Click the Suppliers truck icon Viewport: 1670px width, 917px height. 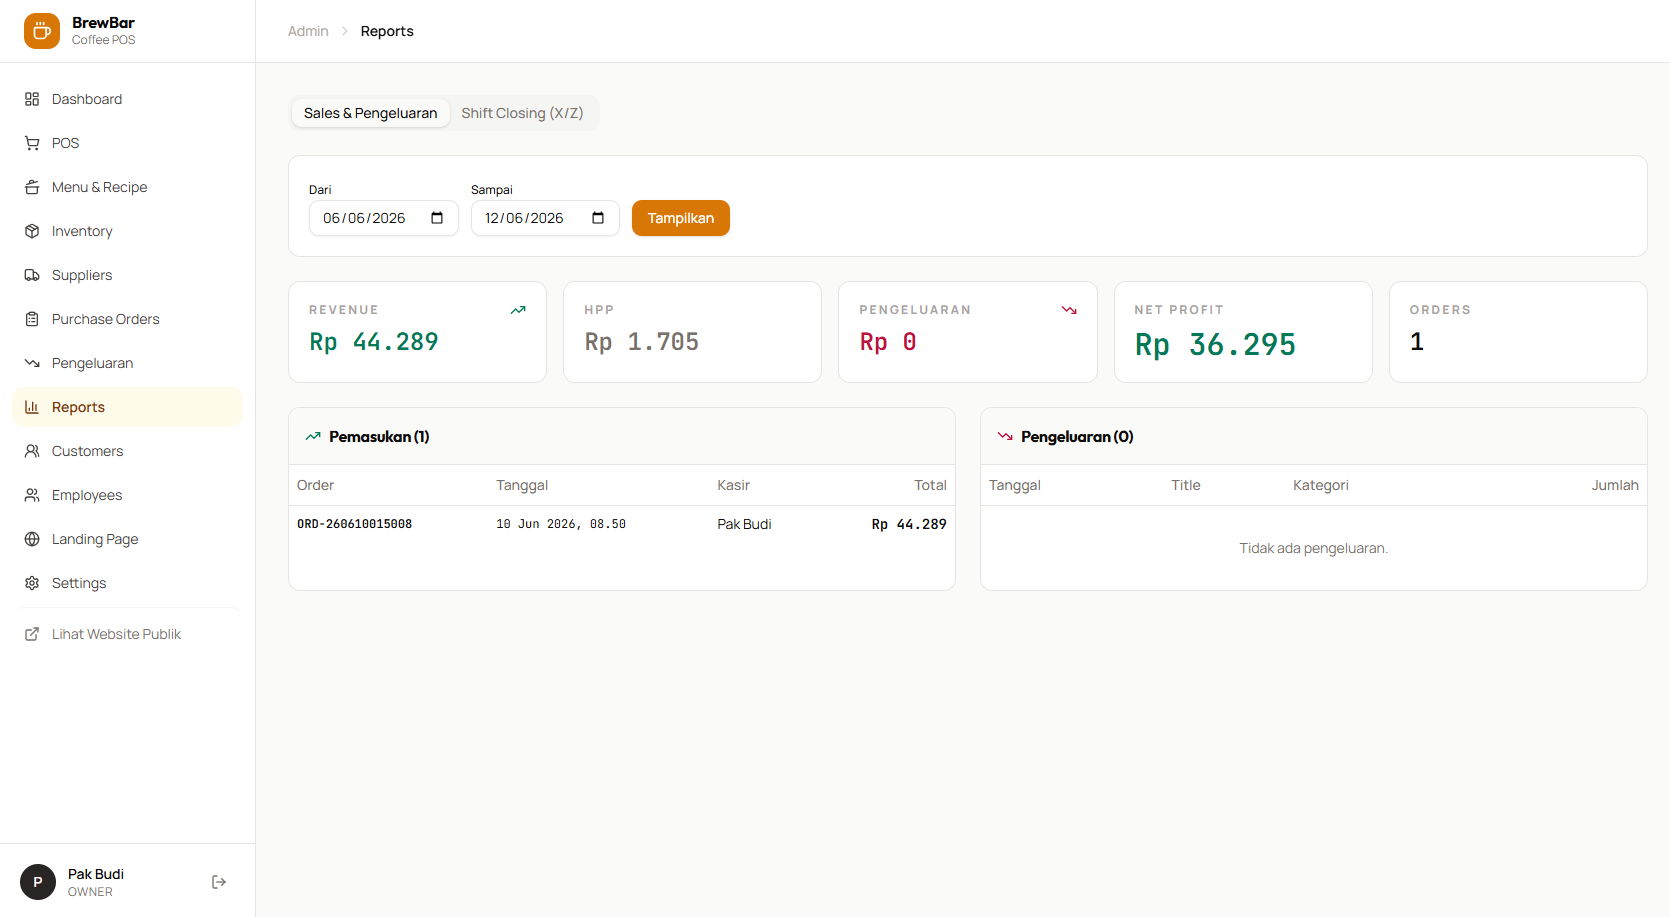[32, 275]
